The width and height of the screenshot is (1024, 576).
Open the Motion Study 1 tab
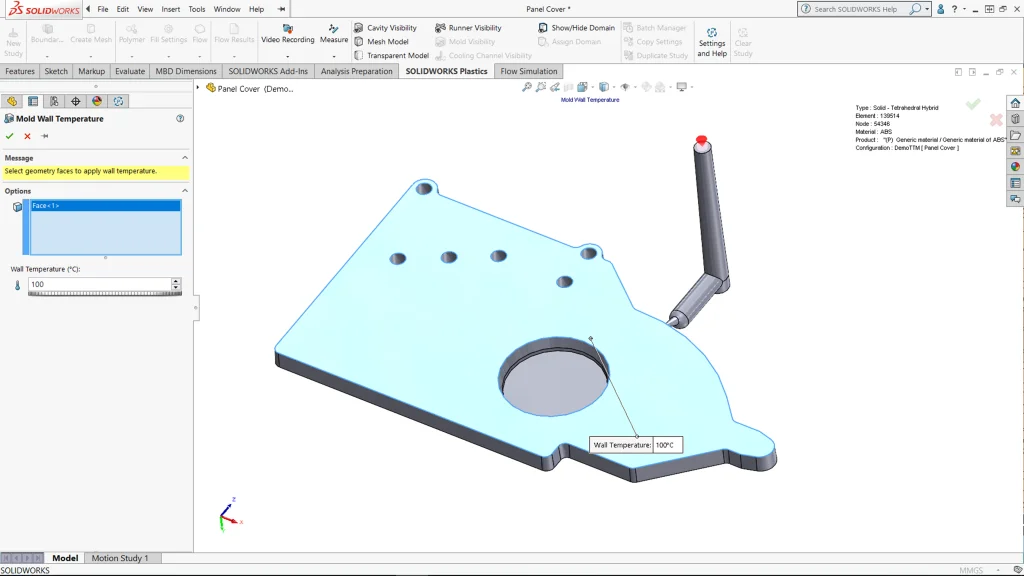pos(120,558)
